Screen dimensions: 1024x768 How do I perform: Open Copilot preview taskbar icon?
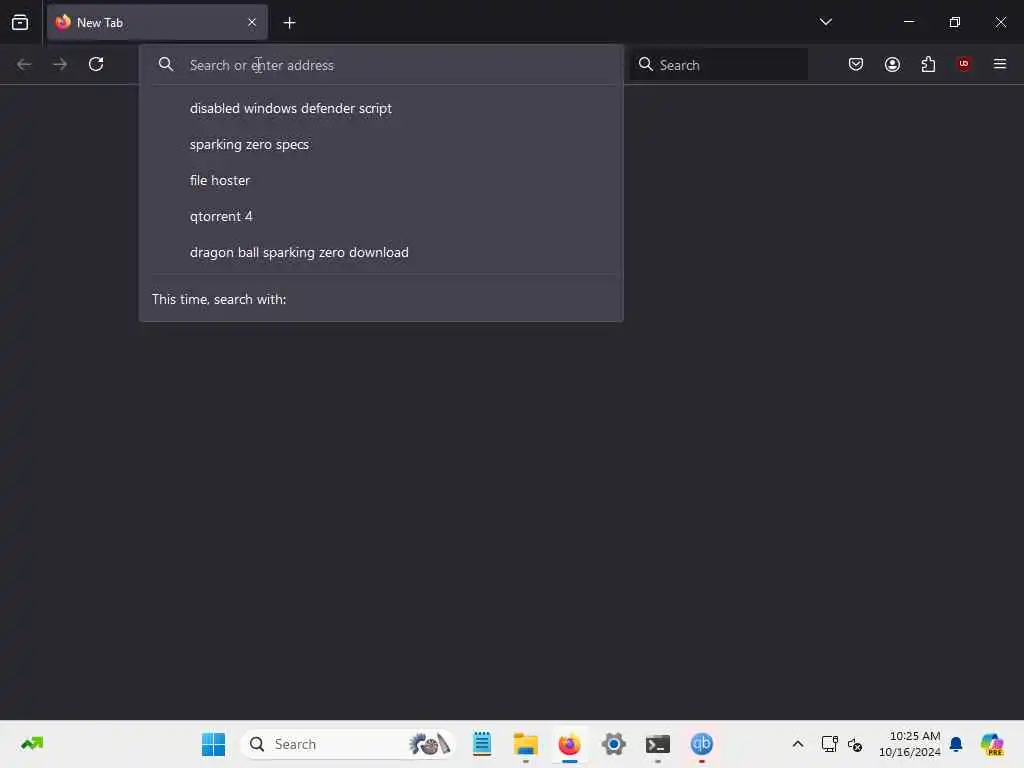(992, 744)
